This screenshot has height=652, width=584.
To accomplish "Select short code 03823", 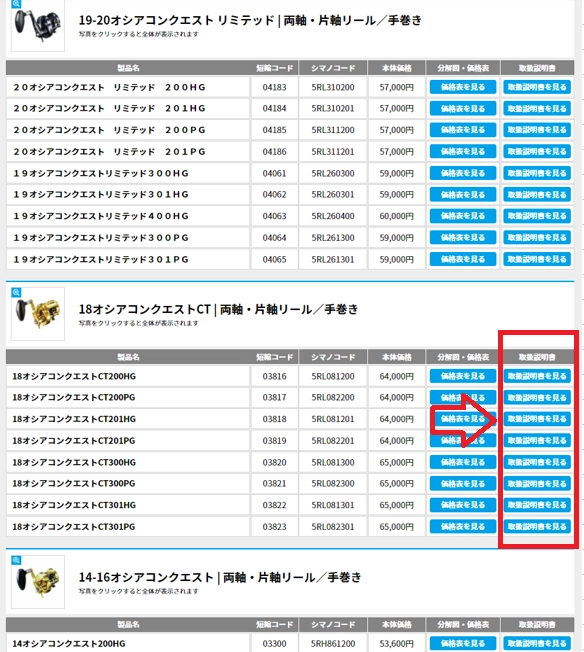I will pos(275,527).
